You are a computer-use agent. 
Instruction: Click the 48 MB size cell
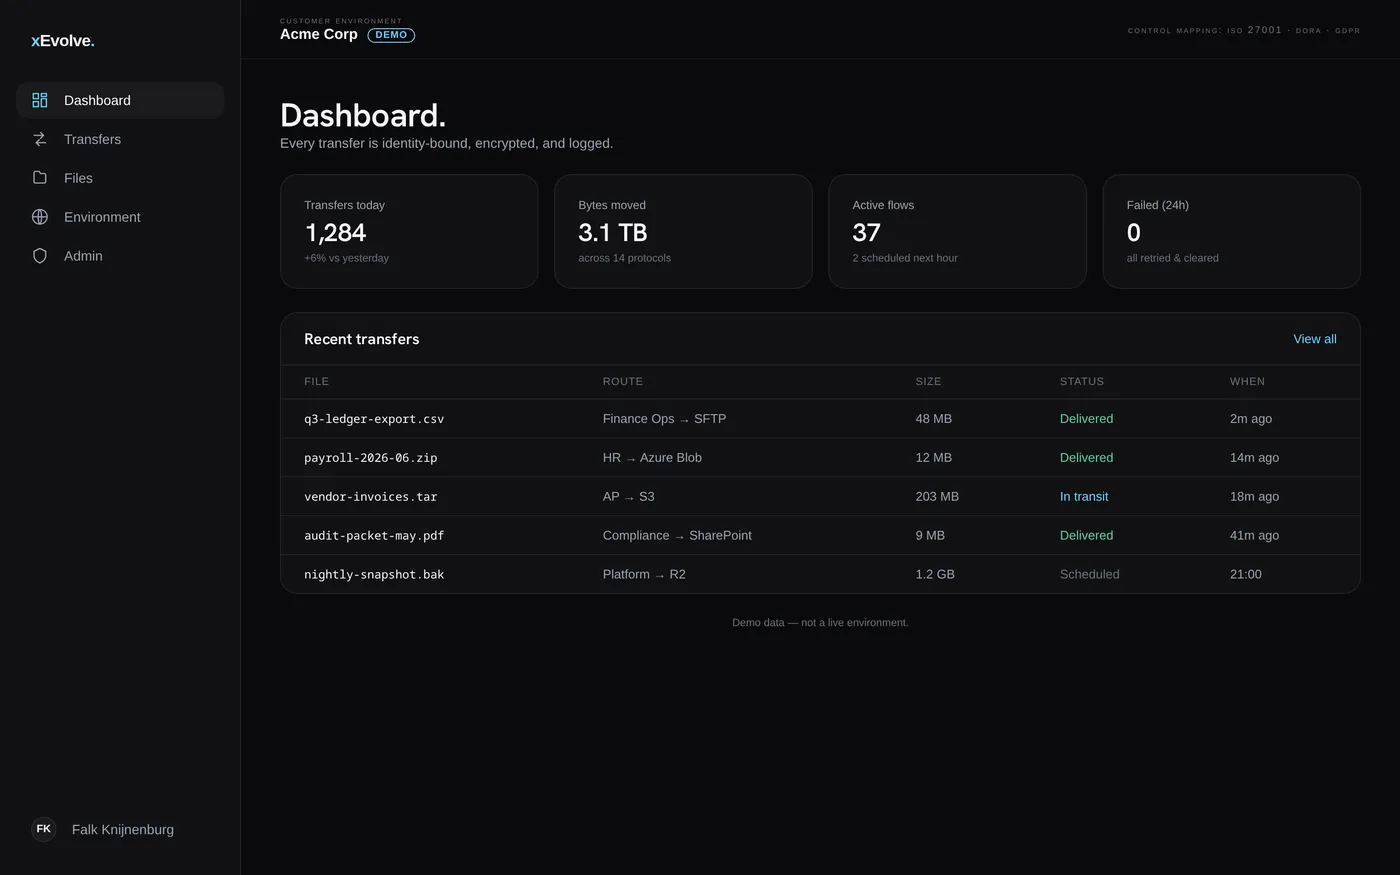tap(933, 419)
